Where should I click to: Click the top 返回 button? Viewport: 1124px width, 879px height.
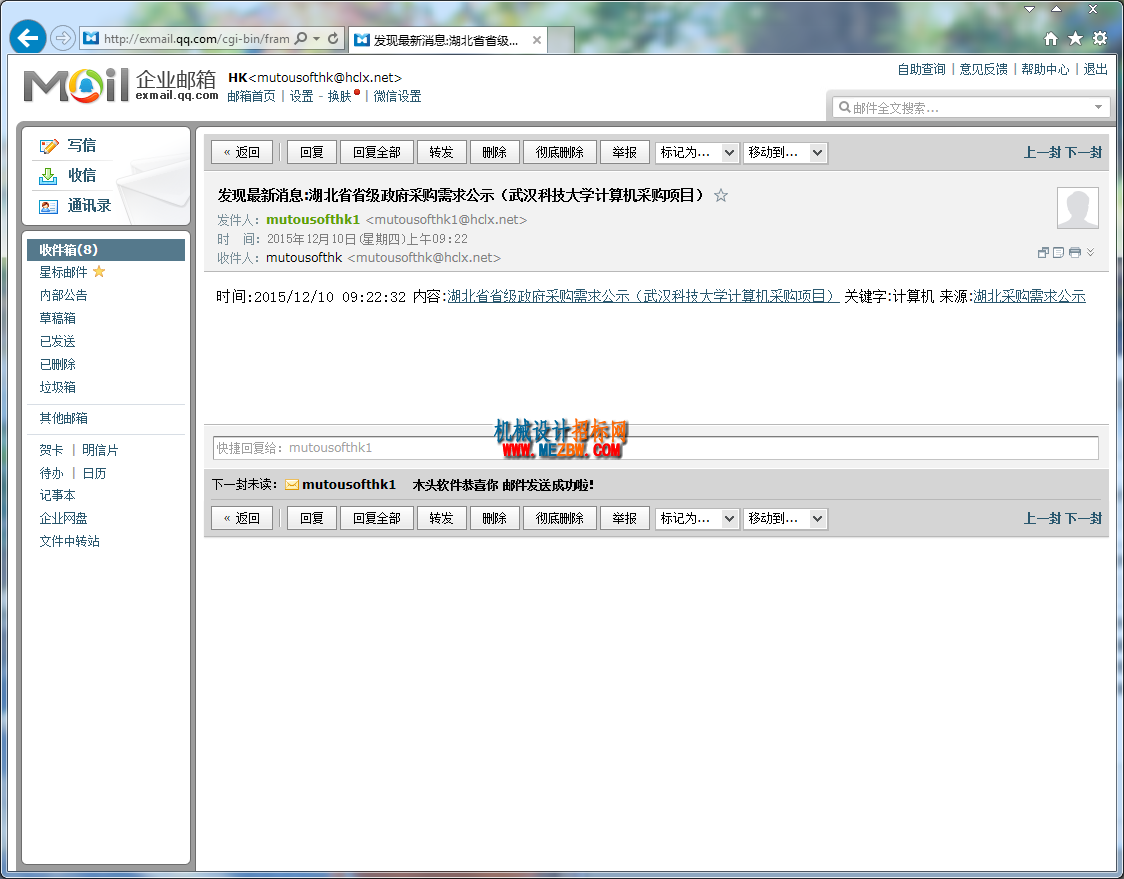pos(242,153)
